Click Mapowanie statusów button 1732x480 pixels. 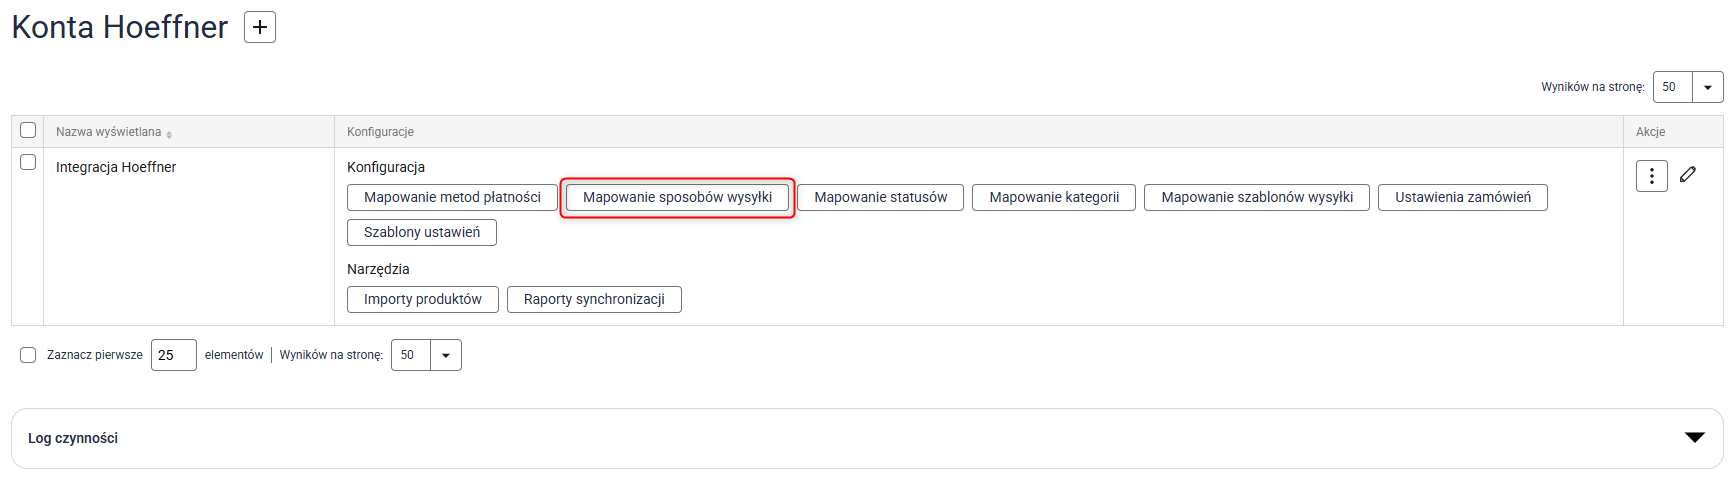(880, 198)
